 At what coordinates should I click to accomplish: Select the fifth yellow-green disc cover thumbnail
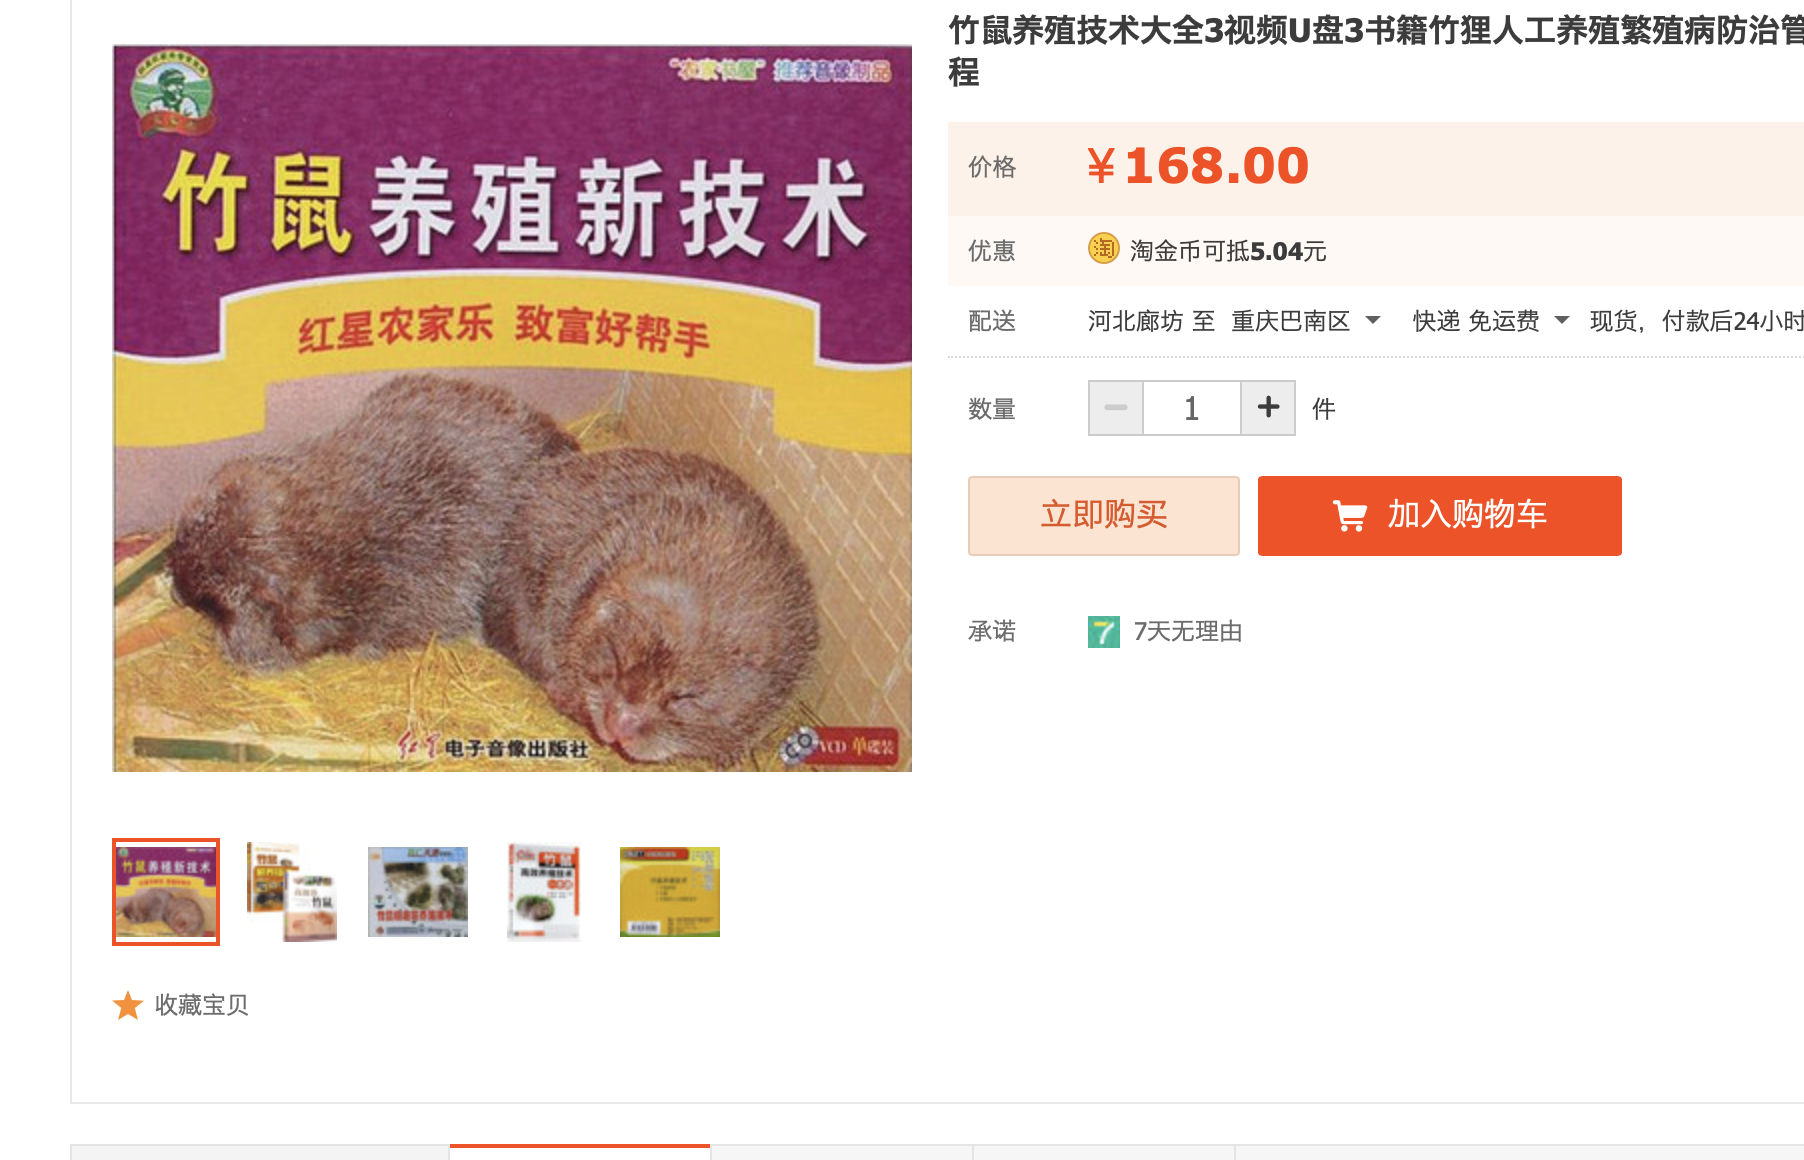670,892
